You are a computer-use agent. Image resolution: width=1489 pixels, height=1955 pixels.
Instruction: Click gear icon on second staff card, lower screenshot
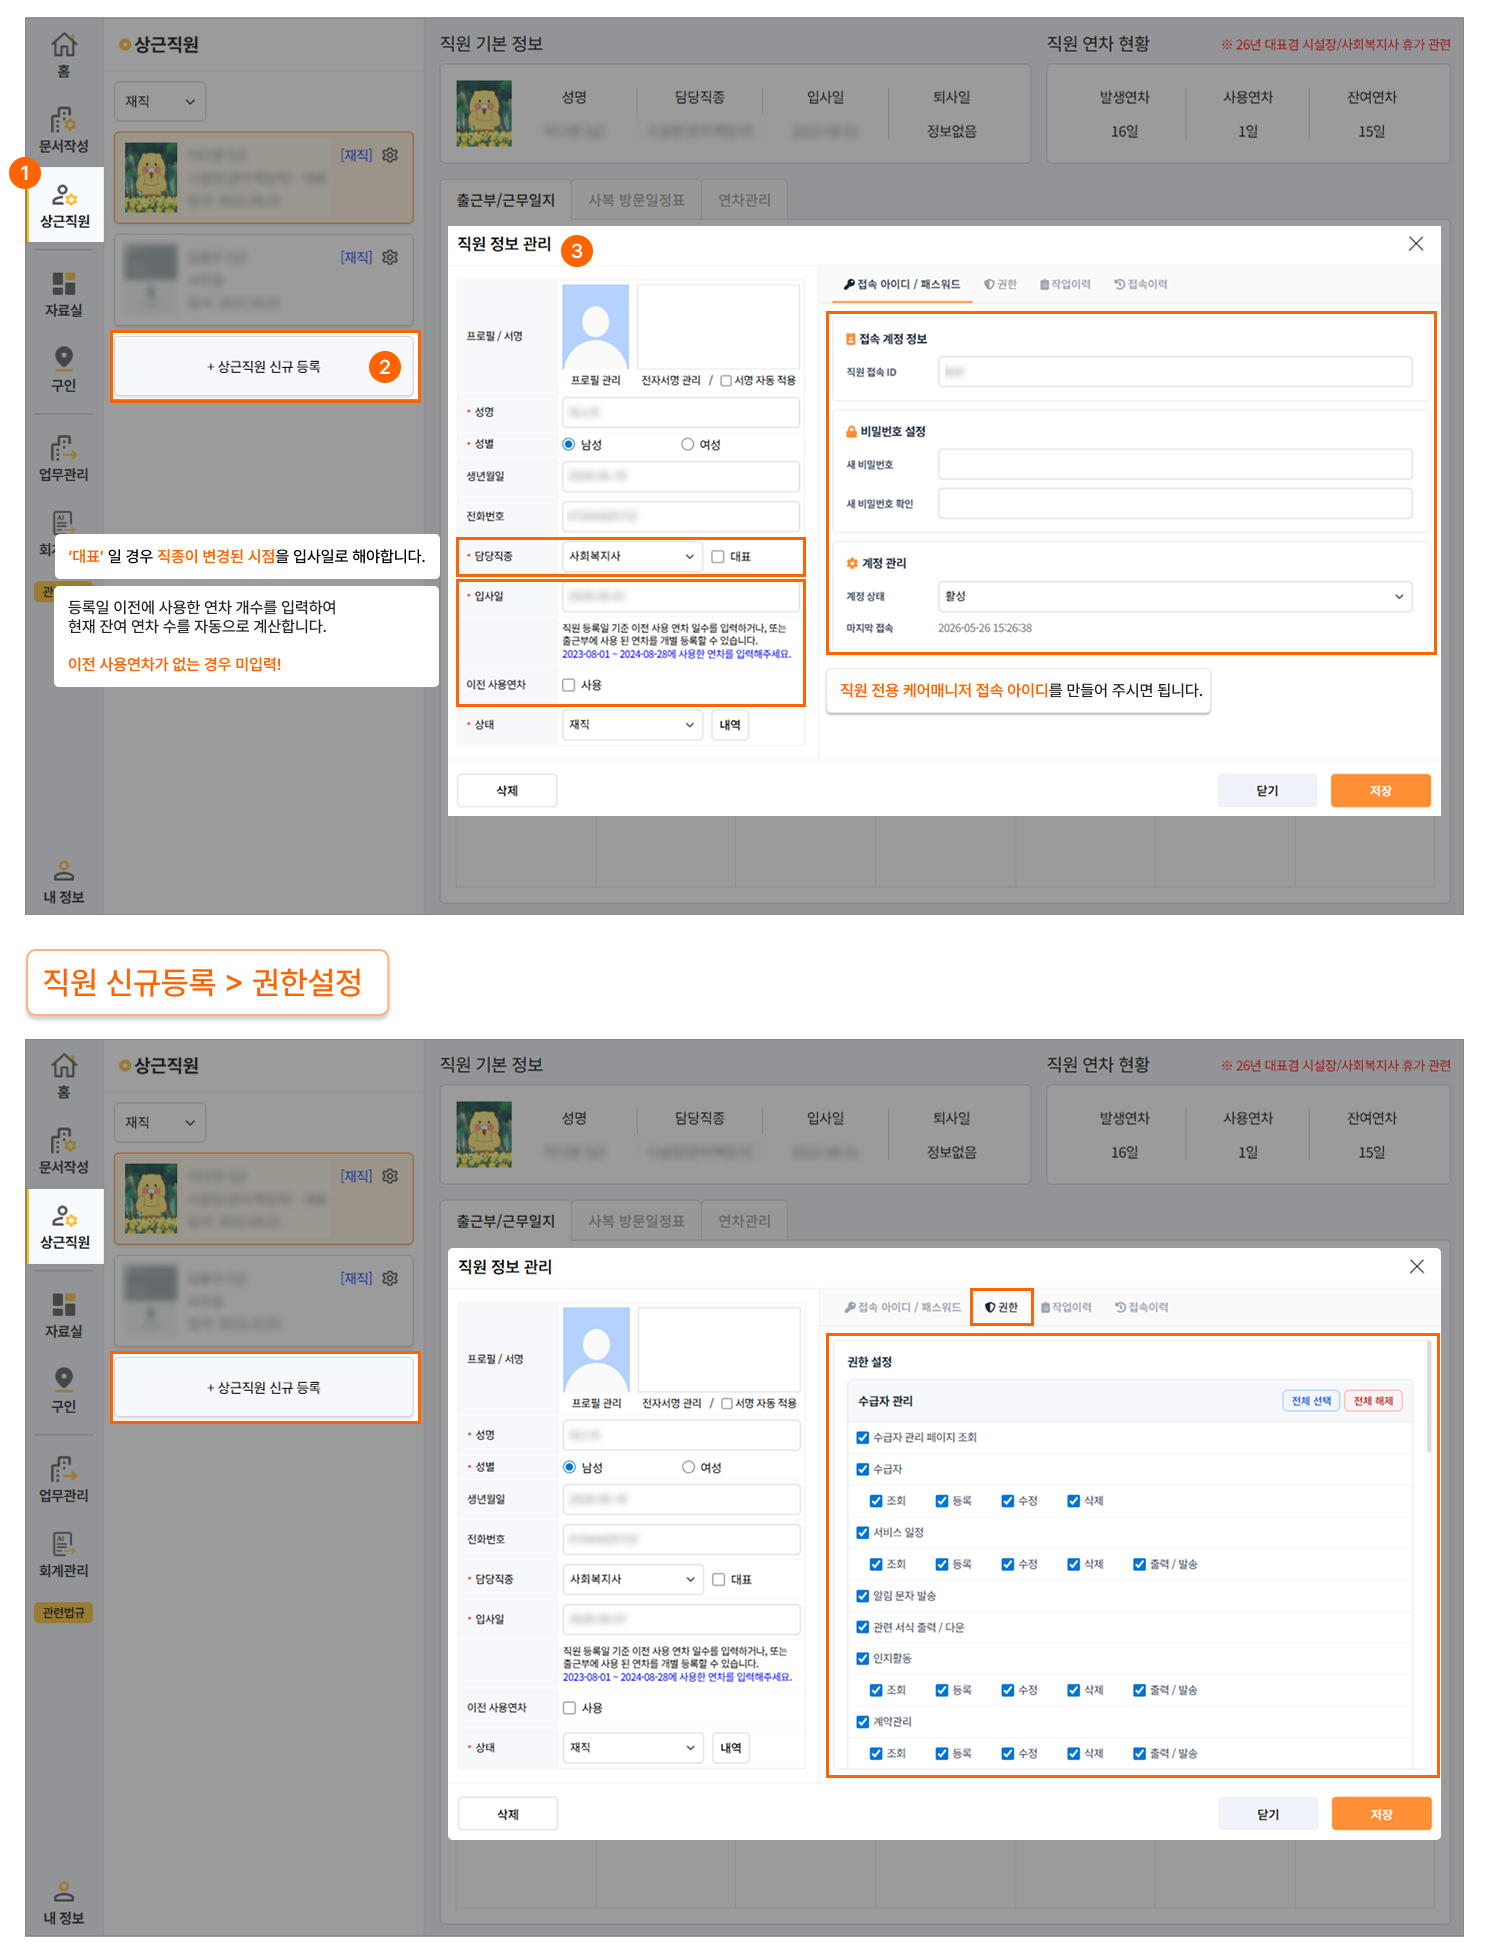[x=390, y=1278]
